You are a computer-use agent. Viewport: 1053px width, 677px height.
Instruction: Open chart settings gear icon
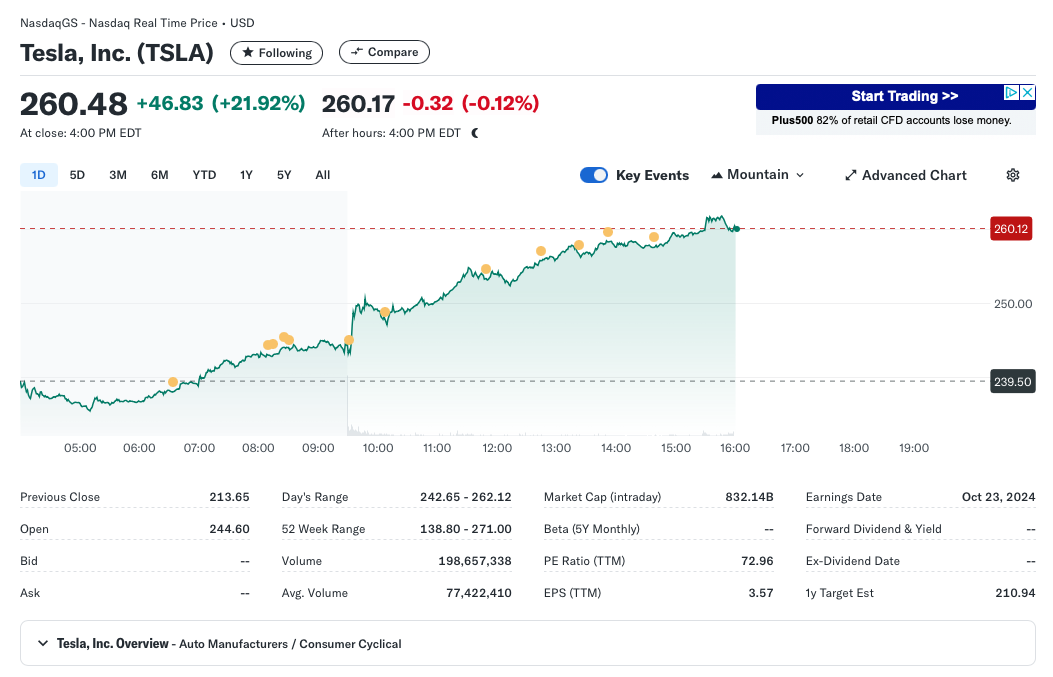click(1013, 175)
